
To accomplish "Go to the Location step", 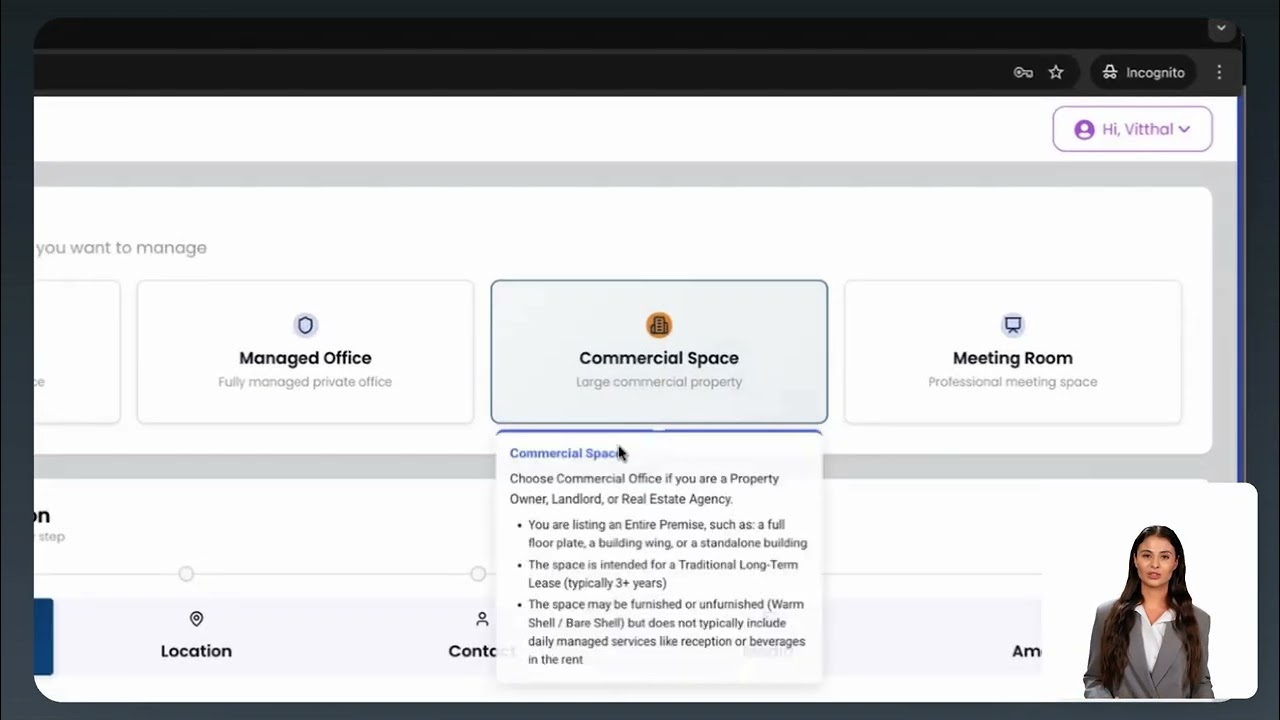I will pos(196,636).
